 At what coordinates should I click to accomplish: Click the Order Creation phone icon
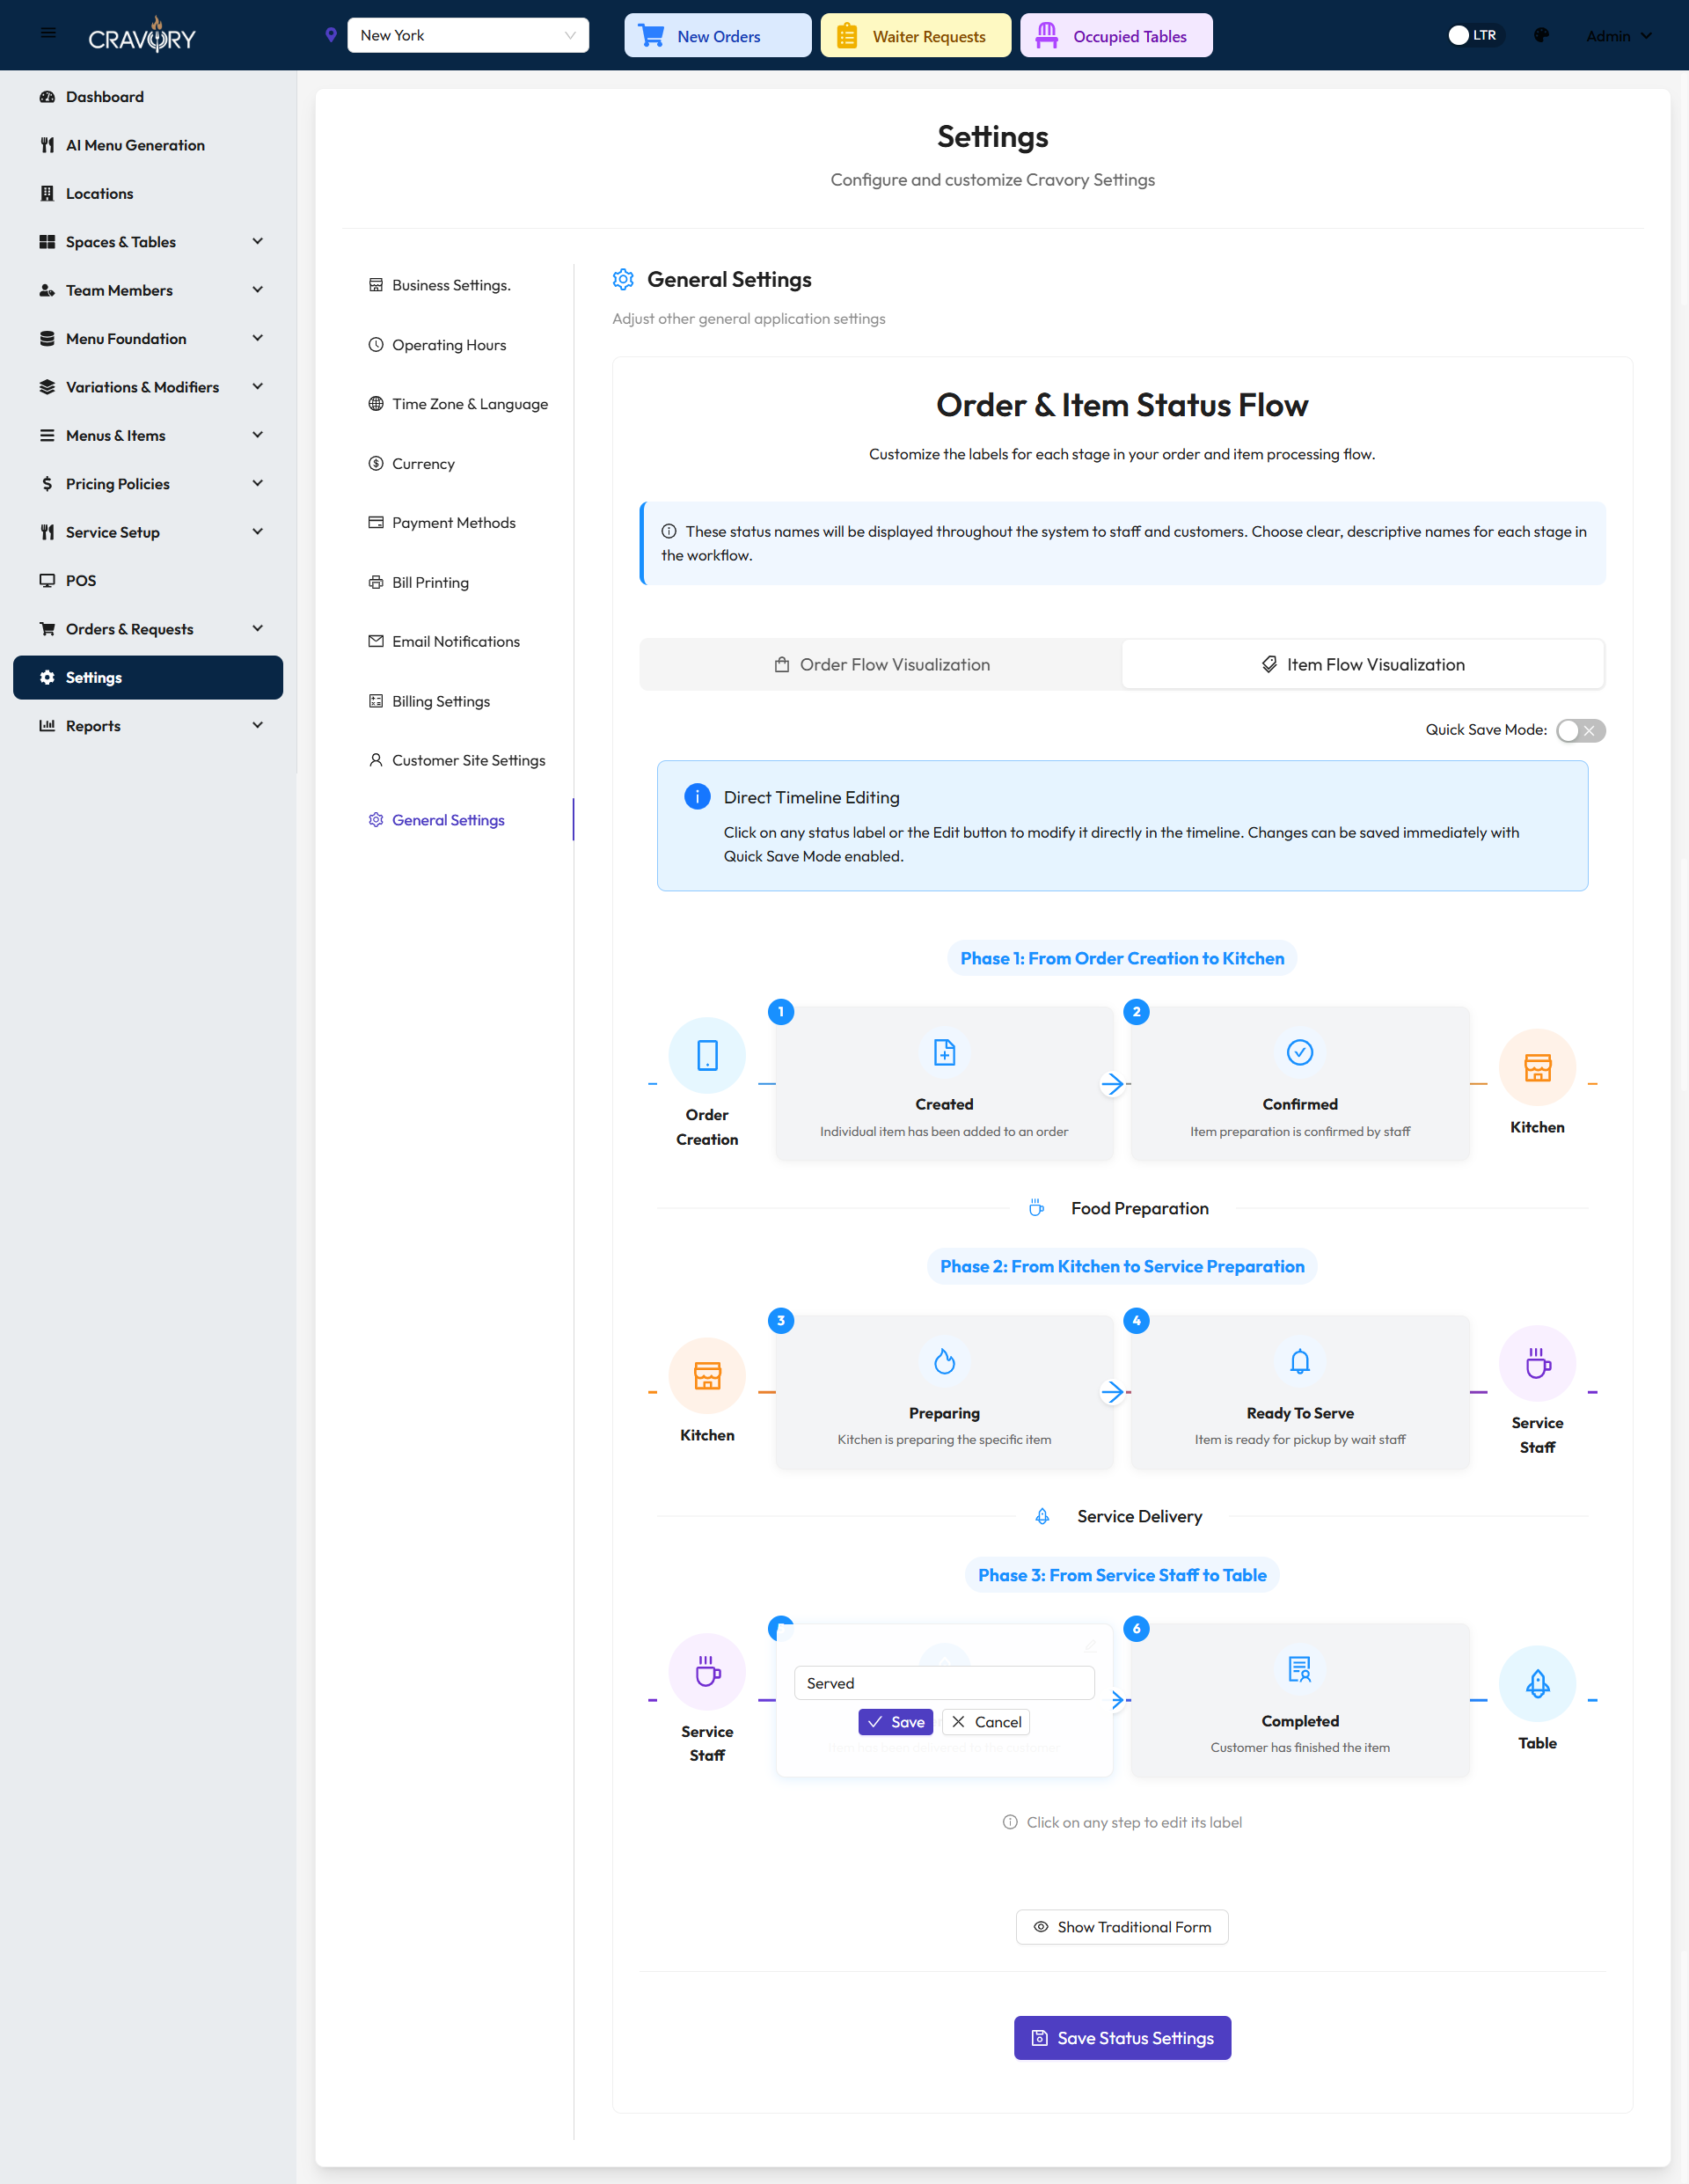pyautogui.click(x=707, y=1055)
